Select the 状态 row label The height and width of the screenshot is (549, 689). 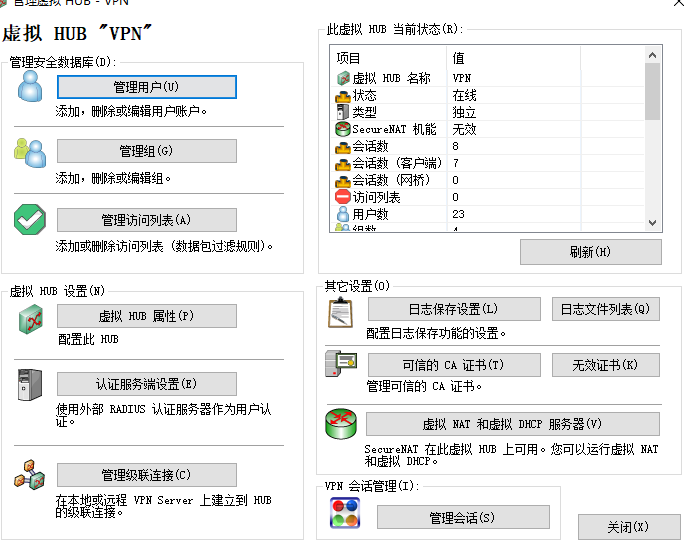364,95
